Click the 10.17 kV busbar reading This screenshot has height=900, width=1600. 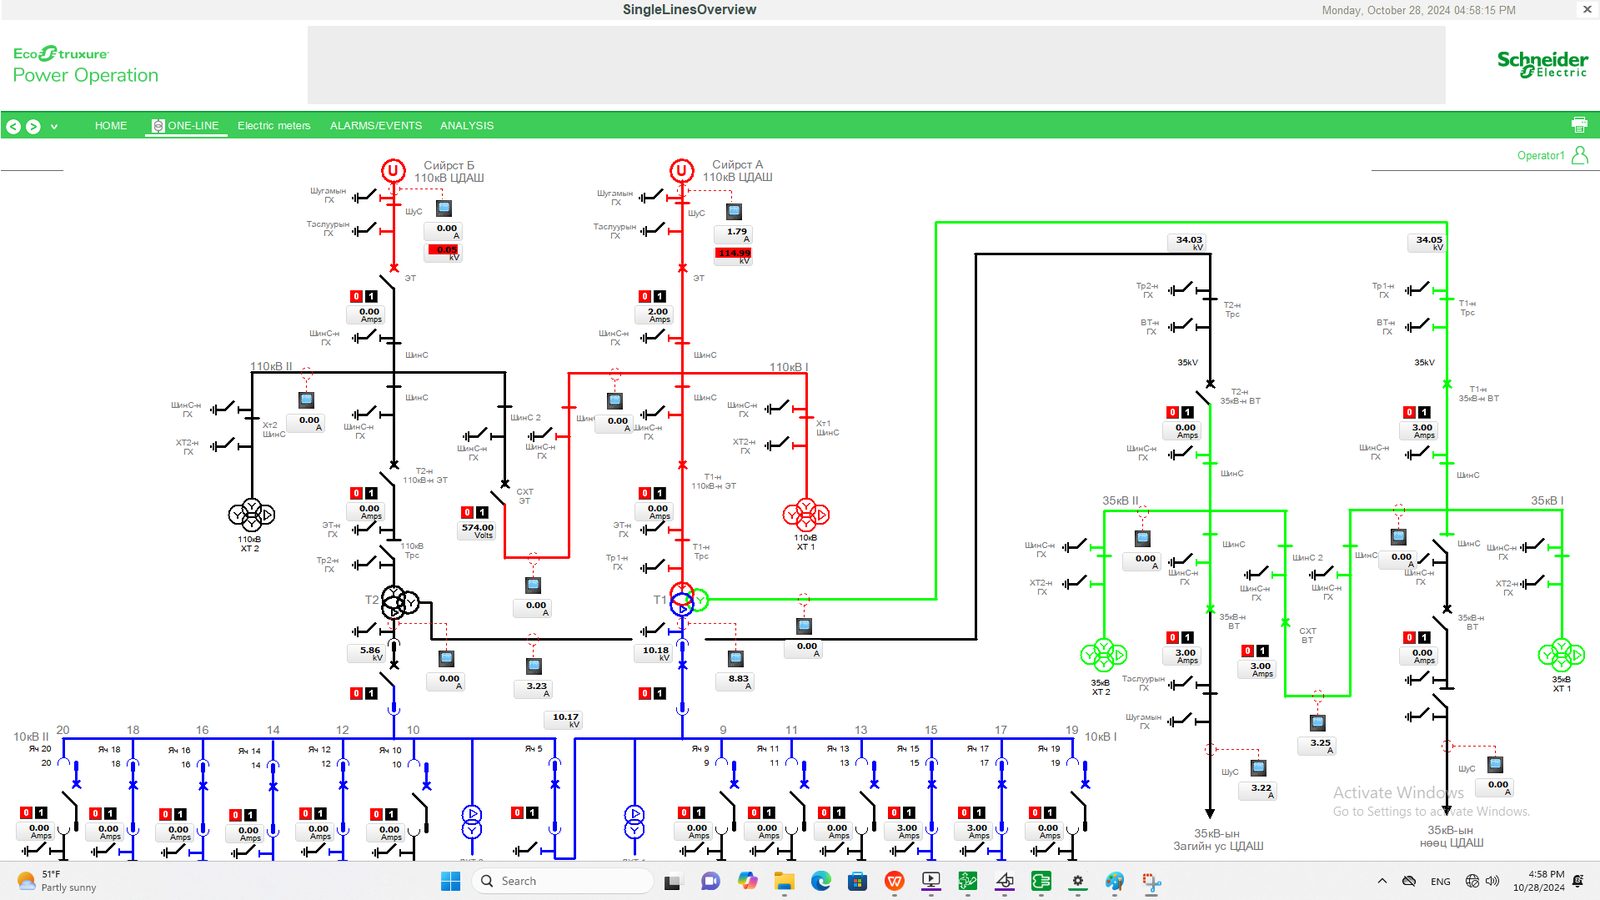point(565,719)
